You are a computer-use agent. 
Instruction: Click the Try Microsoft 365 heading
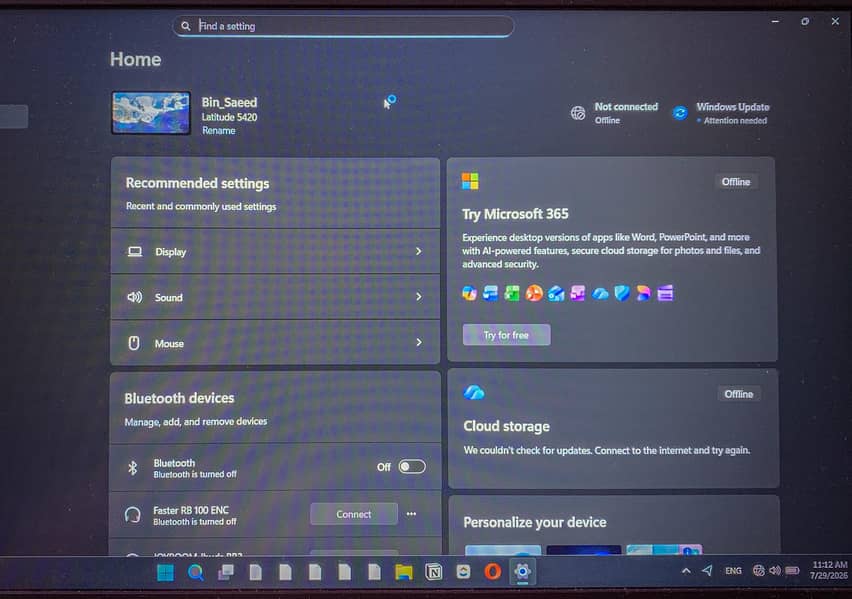coord(515,214)
